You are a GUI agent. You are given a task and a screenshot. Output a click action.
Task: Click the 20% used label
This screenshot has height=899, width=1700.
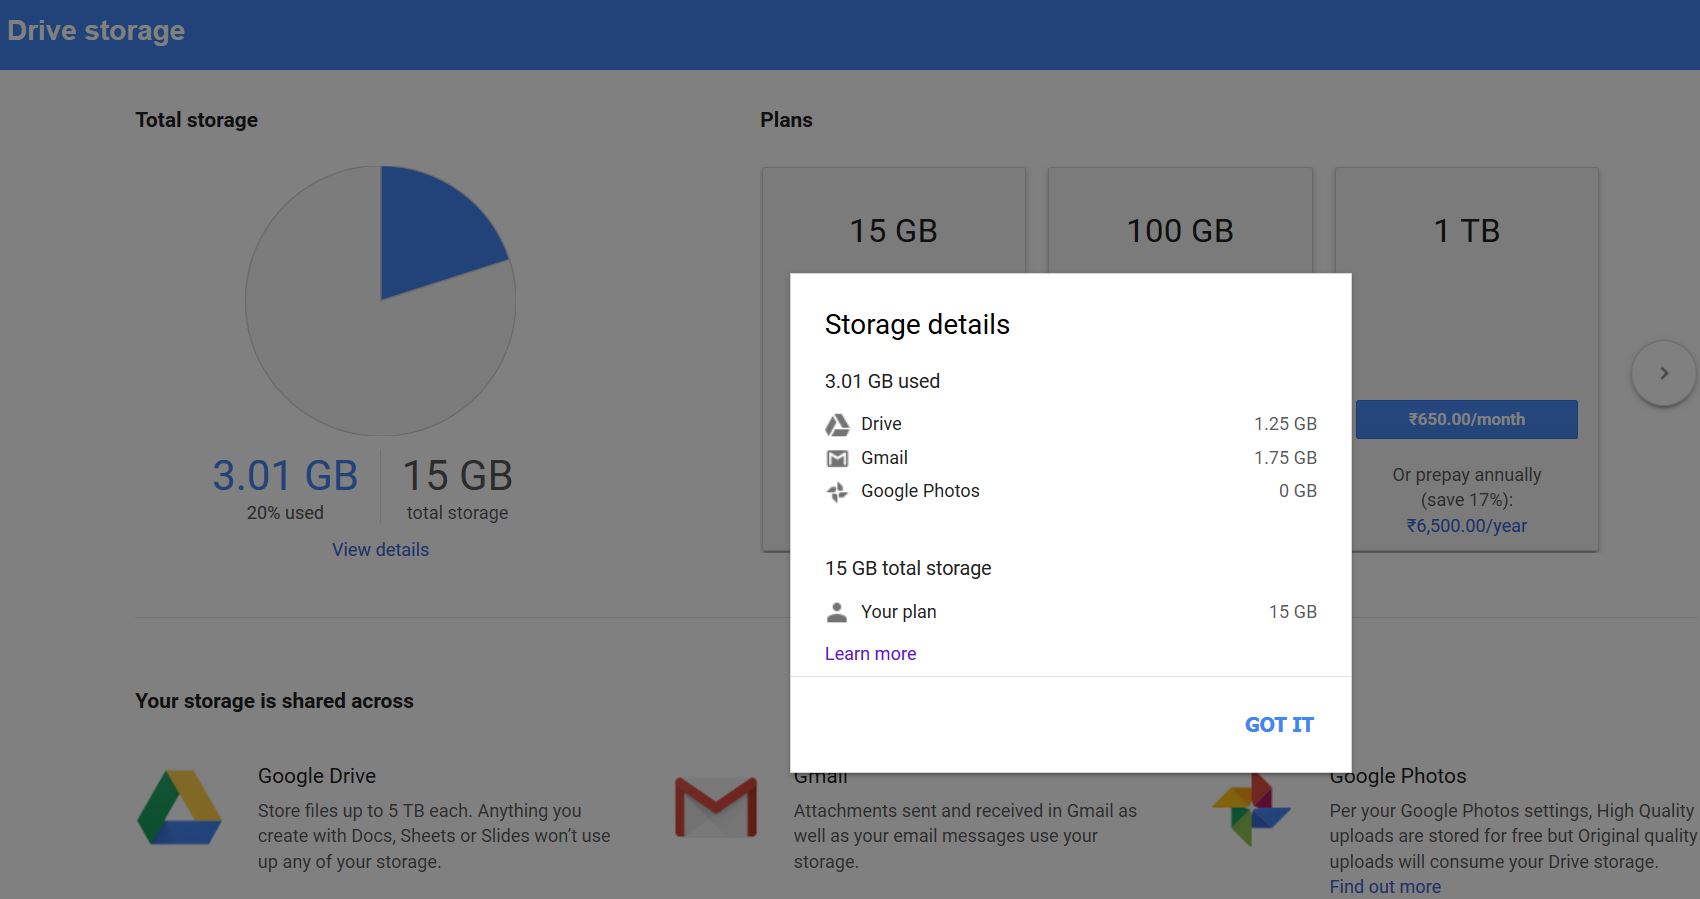pyautogui.click(x=285, y=513)
